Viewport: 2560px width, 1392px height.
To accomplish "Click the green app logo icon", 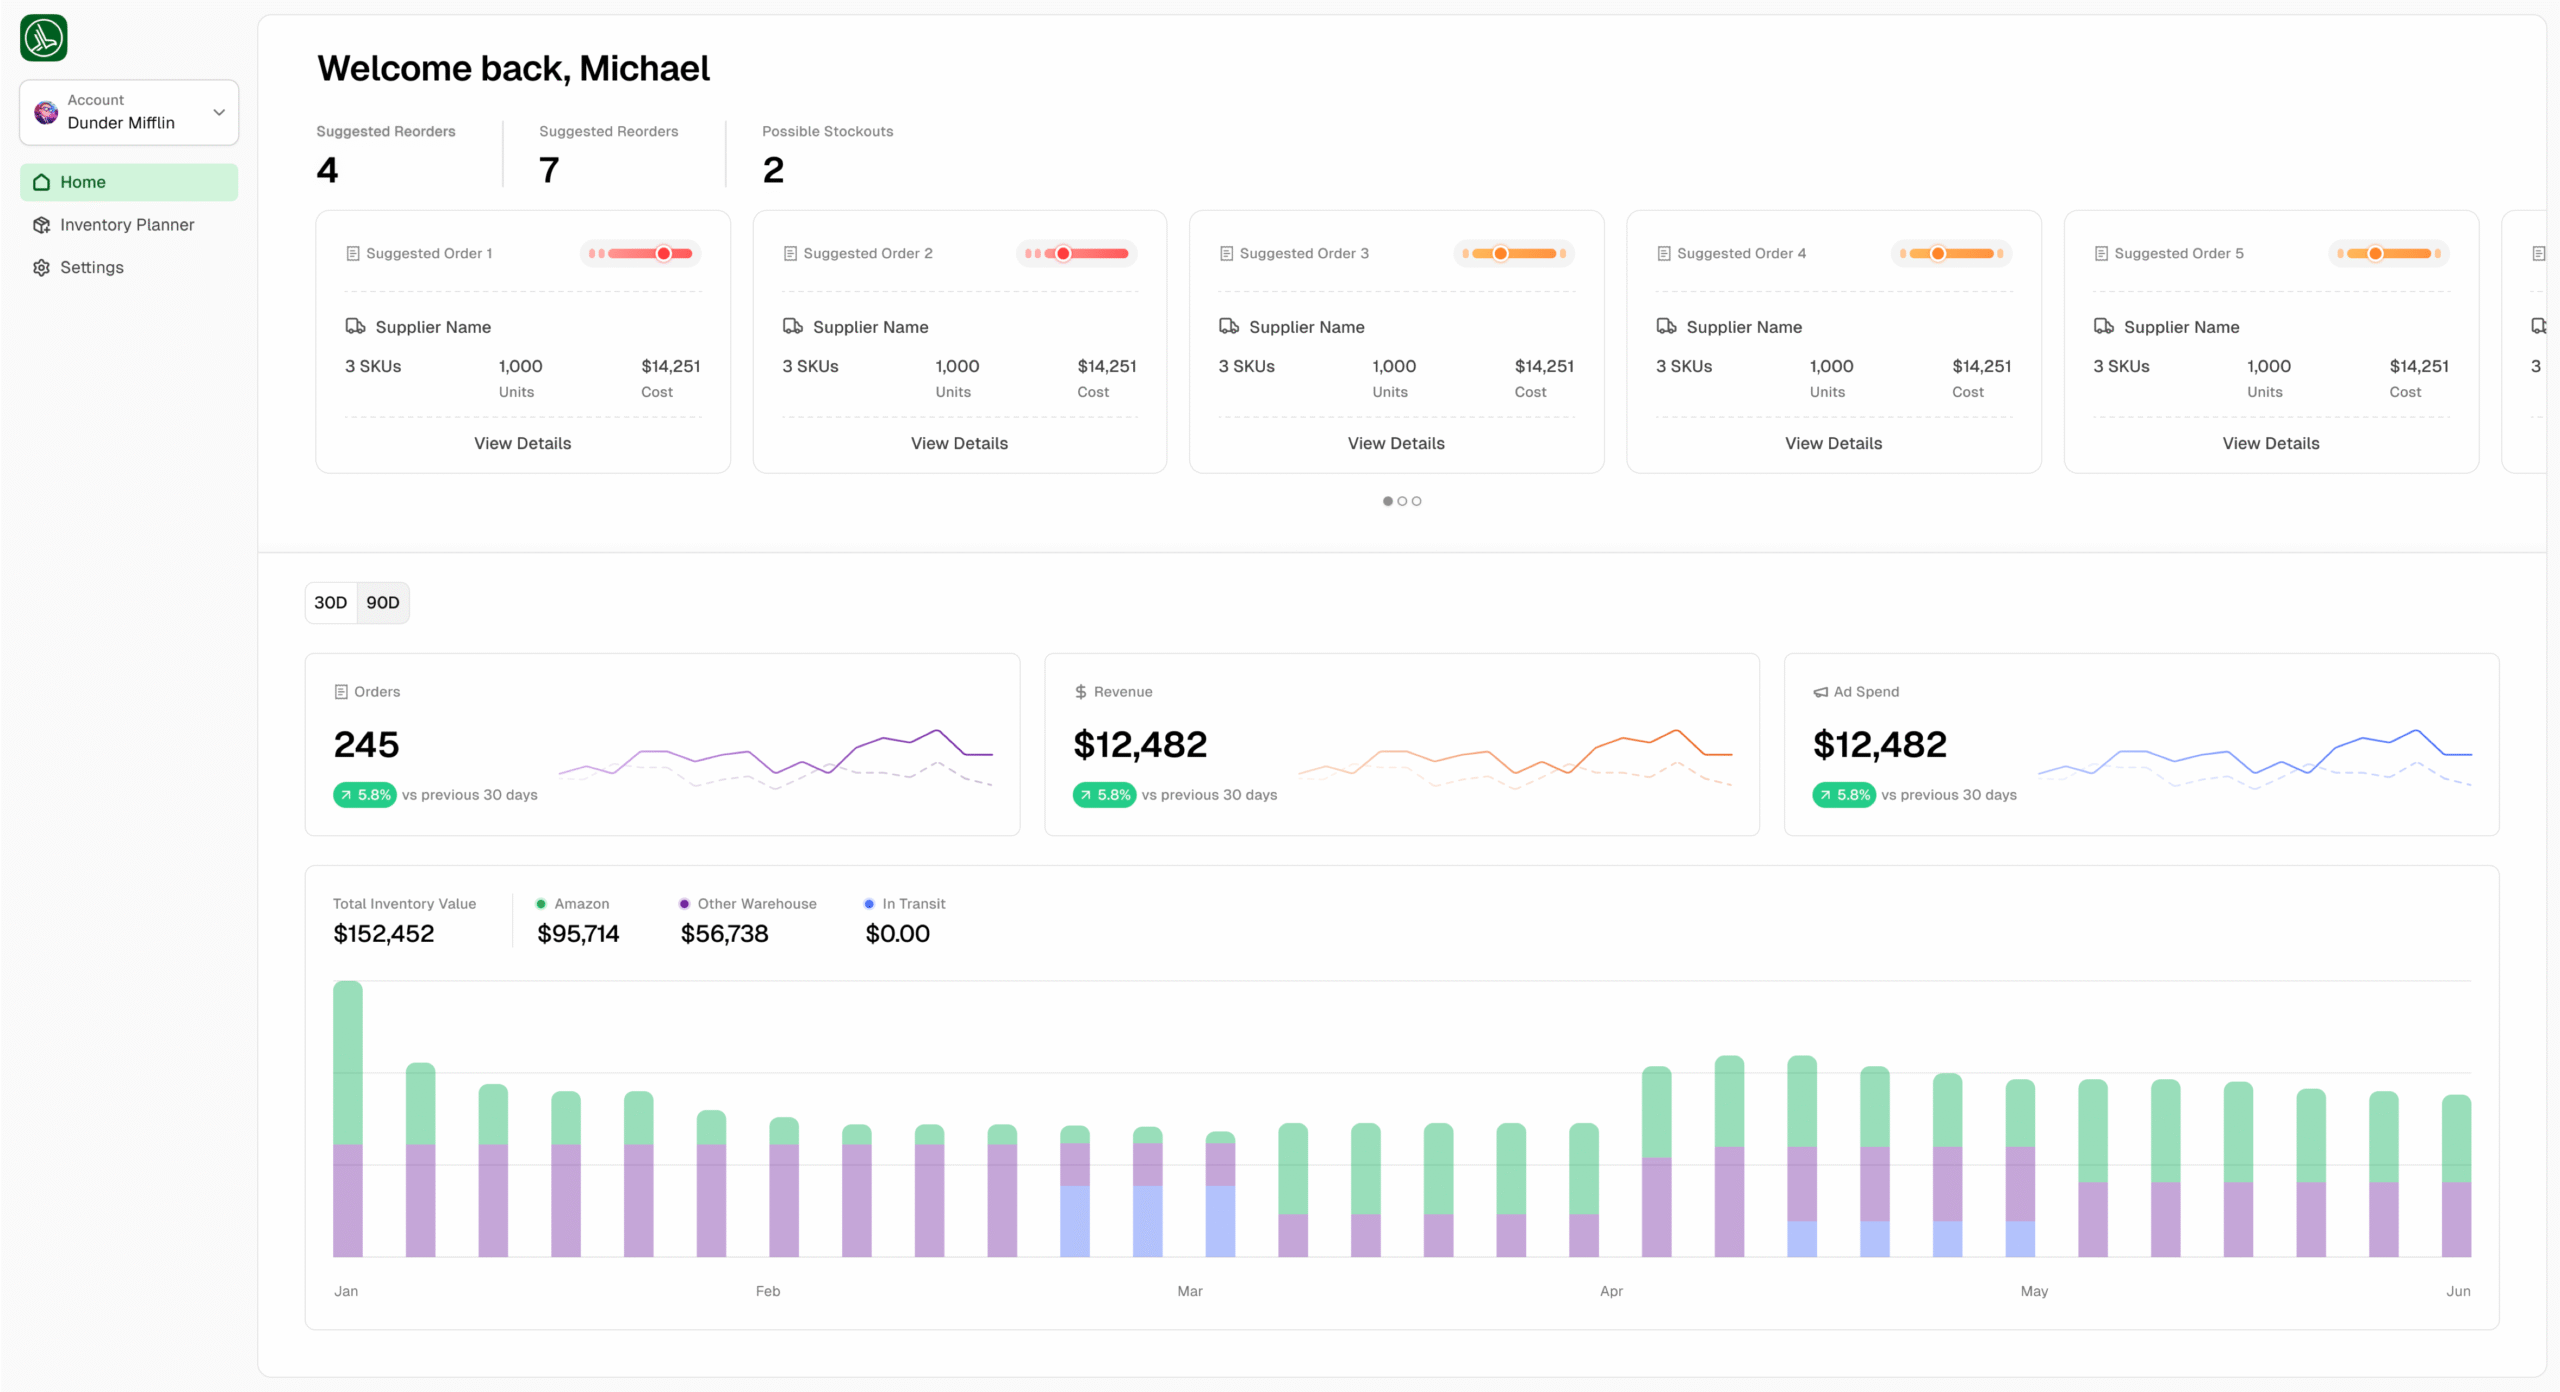I will click(x=44, y=38).
